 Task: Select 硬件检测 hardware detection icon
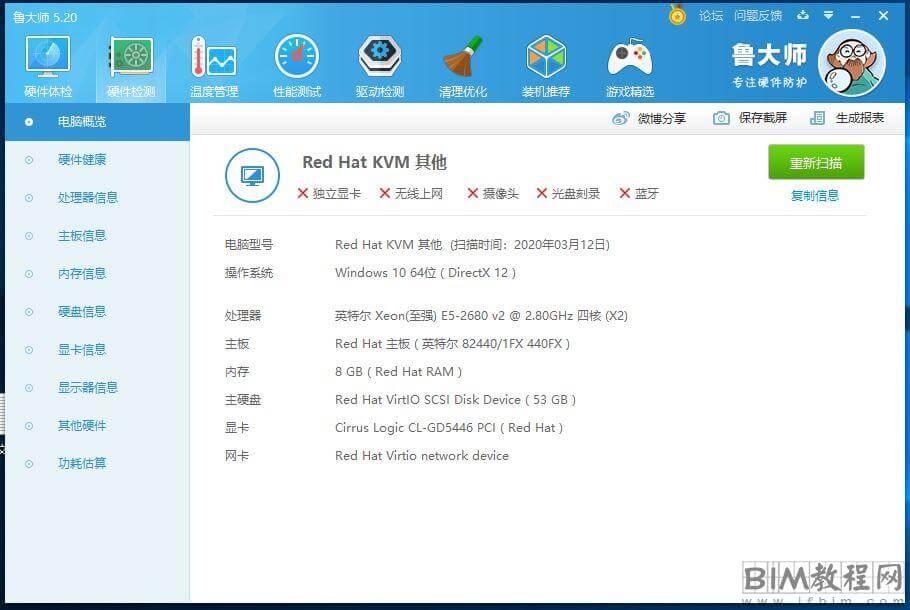[131, 66]
